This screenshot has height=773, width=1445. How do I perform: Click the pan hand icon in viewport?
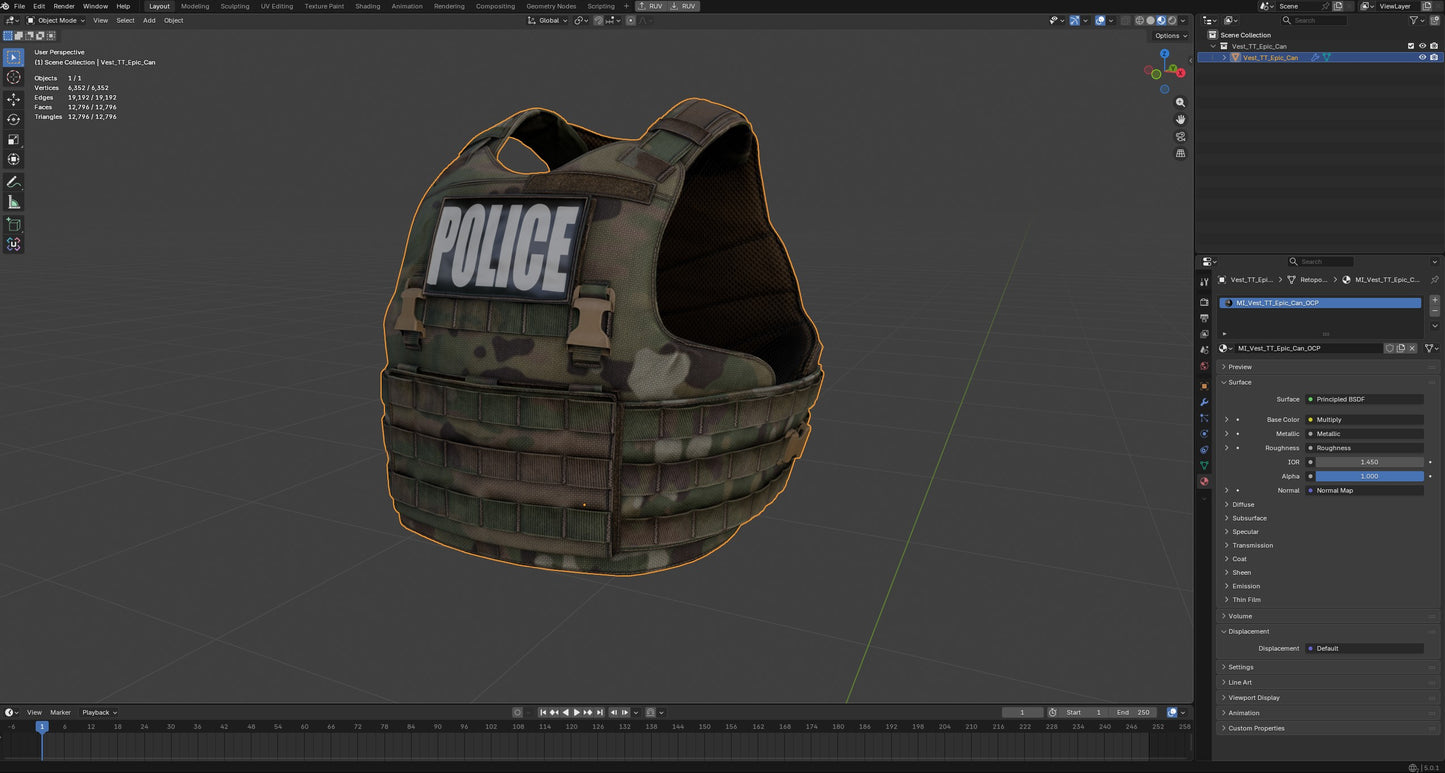1180,119
